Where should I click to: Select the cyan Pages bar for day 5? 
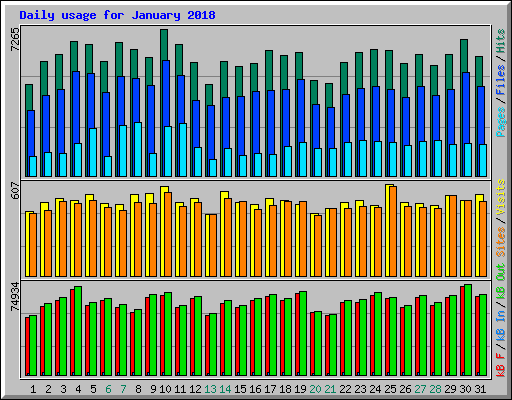[93, 152]
